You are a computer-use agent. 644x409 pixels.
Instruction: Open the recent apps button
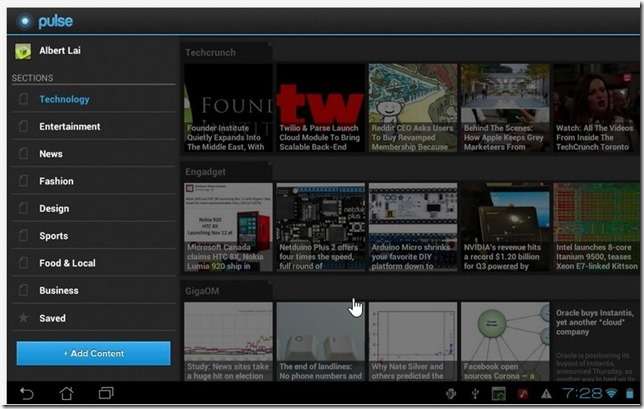tap(106, 393)
